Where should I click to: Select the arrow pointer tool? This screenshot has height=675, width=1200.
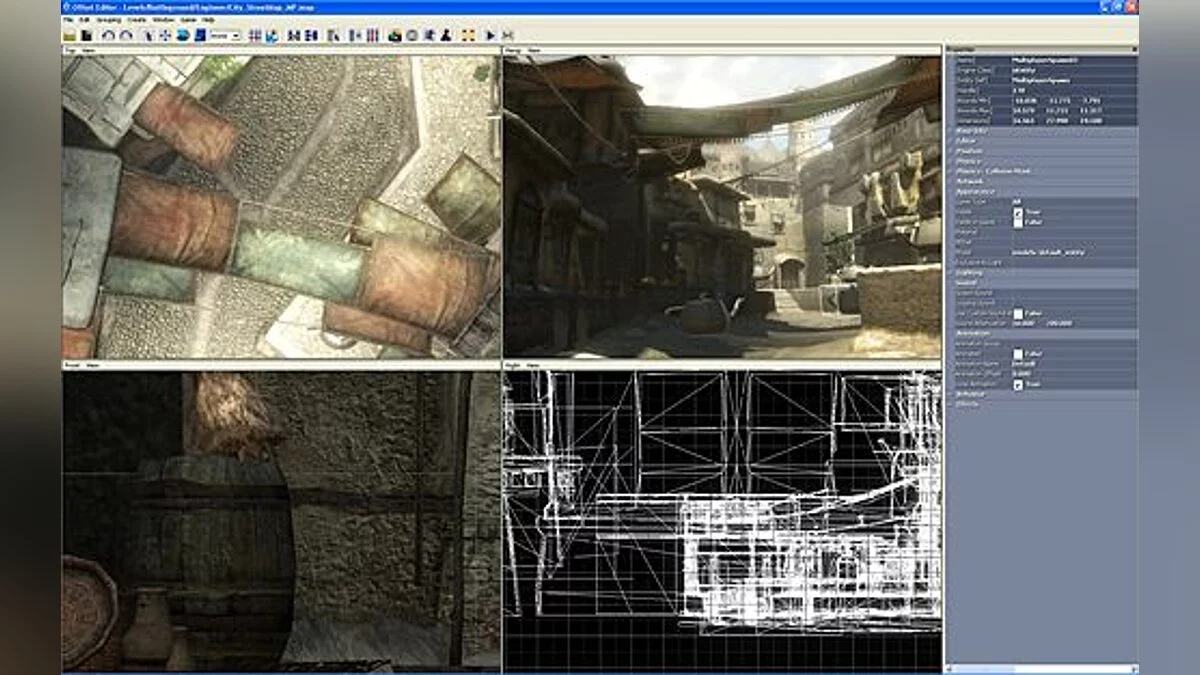(147, 35)
